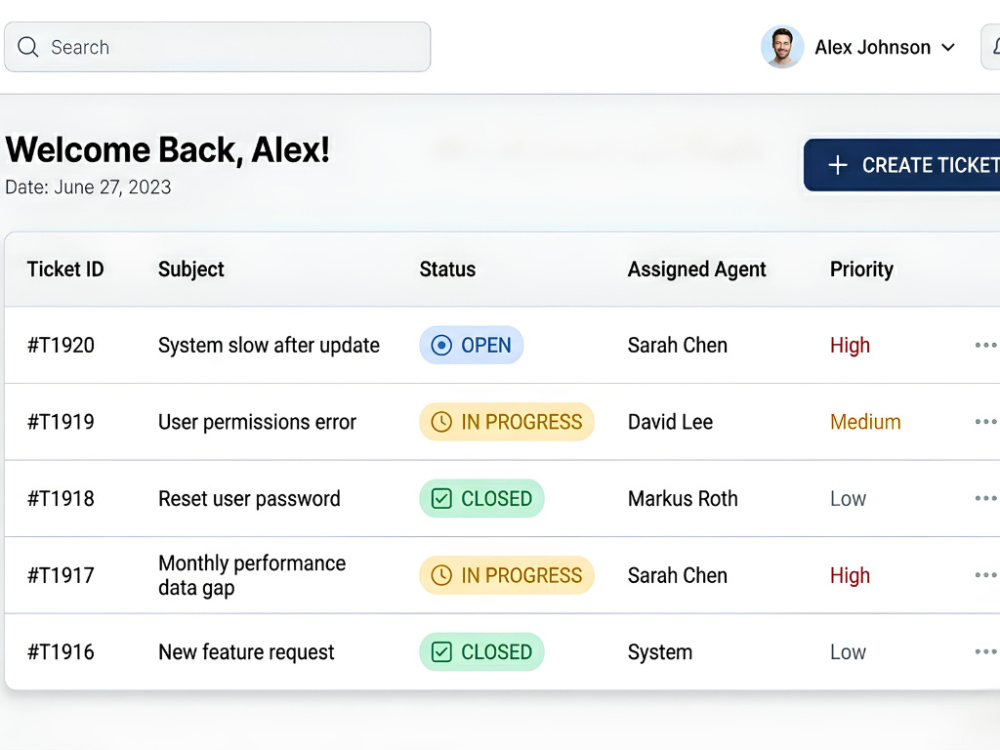
Task: Open more options for ticket #T1920
Action: tap(986, 345)
